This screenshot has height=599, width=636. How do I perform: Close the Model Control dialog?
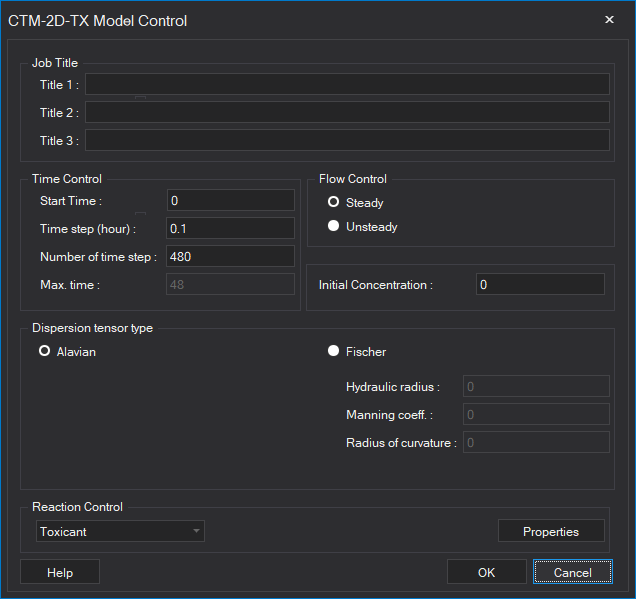[609, 19]
